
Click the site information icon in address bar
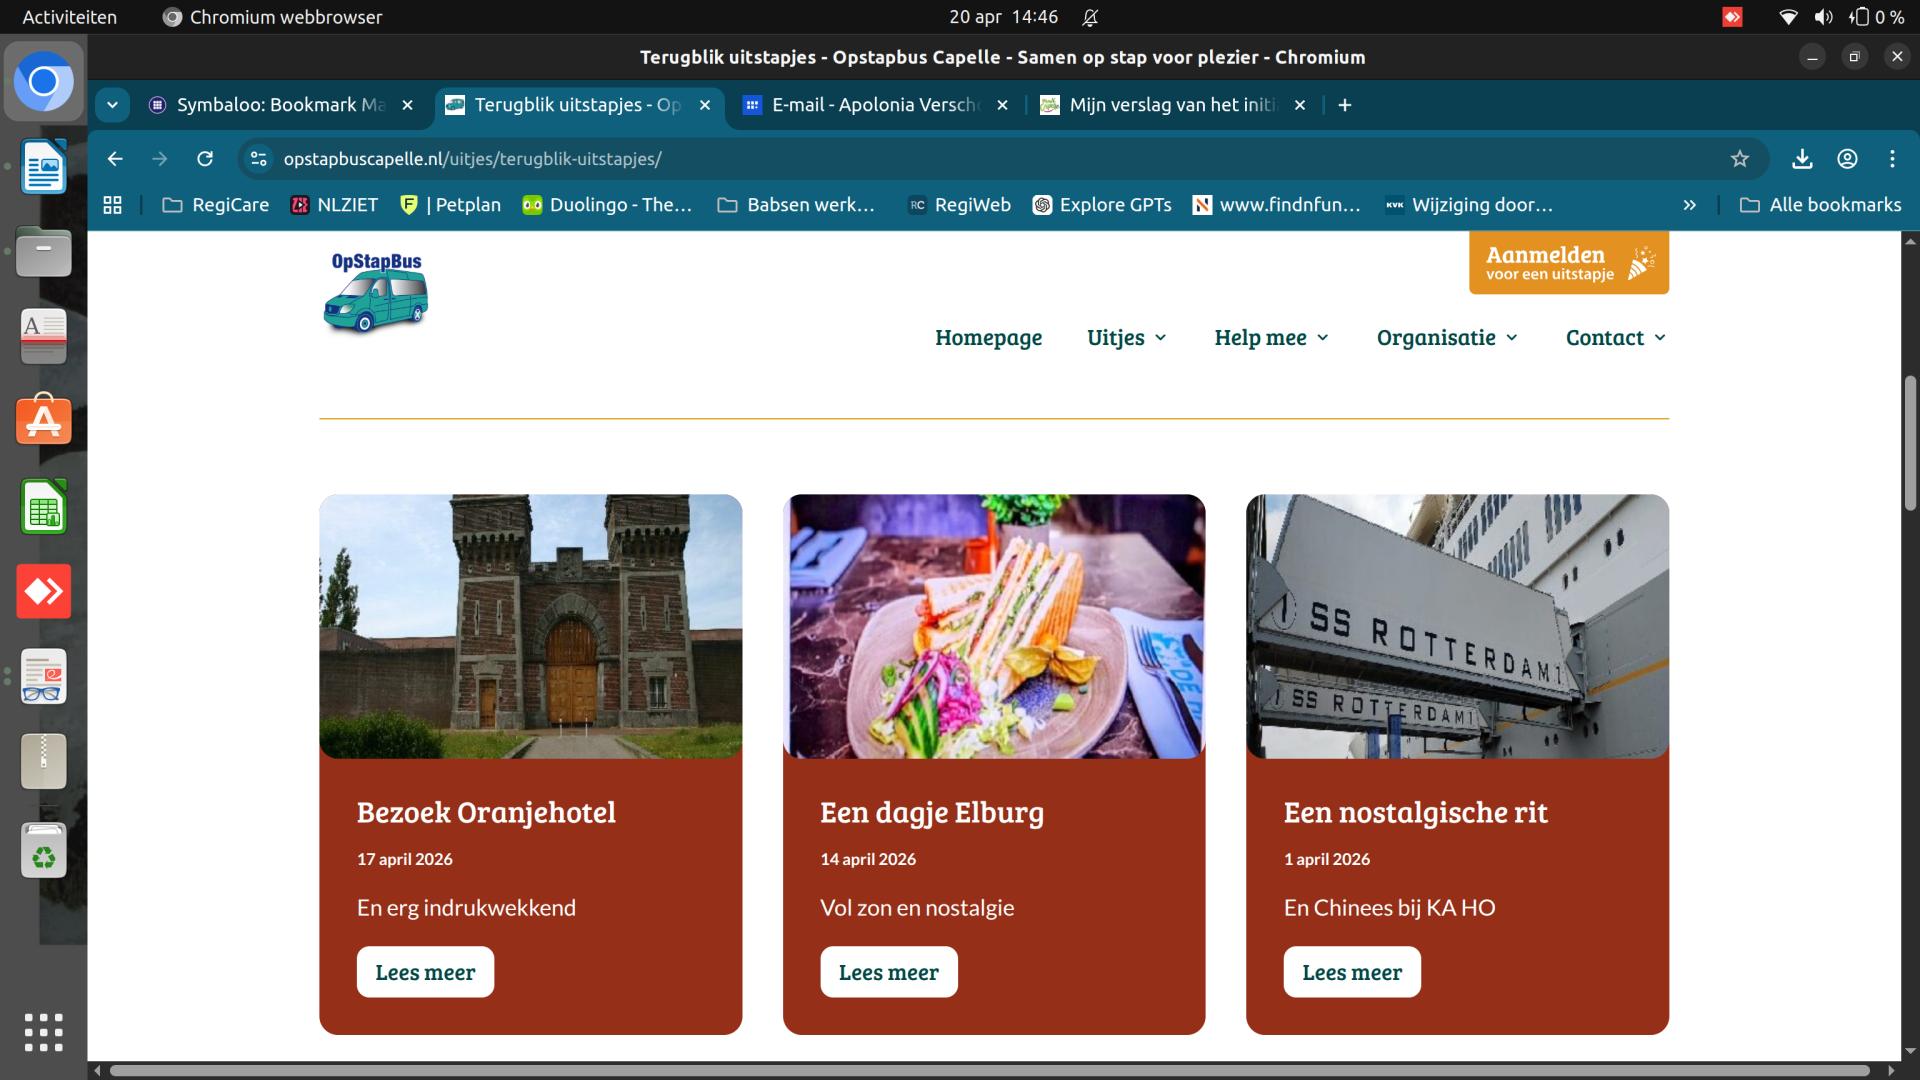259,159
